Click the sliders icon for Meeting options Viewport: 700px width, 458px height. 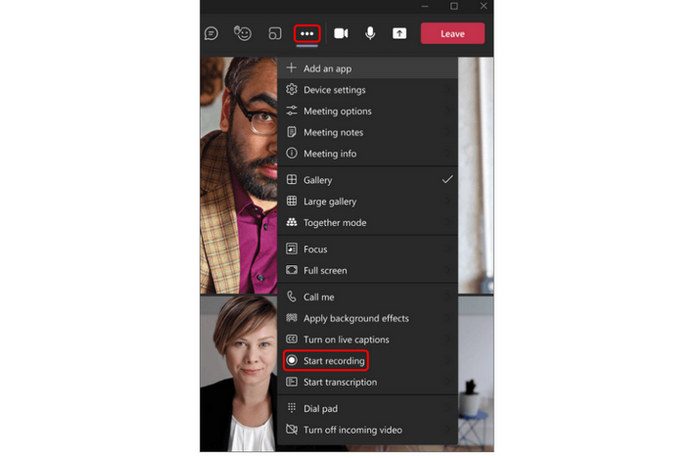tap(292, 111)
